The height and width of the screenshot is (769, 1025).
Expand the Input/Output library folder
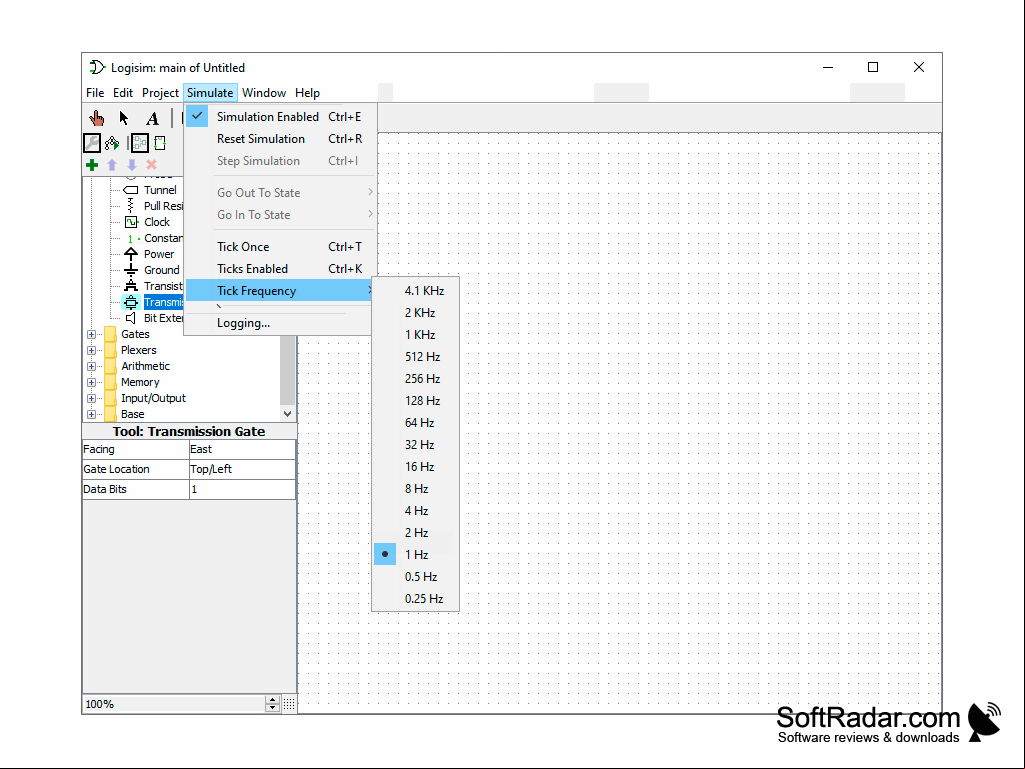pos(92,398)
